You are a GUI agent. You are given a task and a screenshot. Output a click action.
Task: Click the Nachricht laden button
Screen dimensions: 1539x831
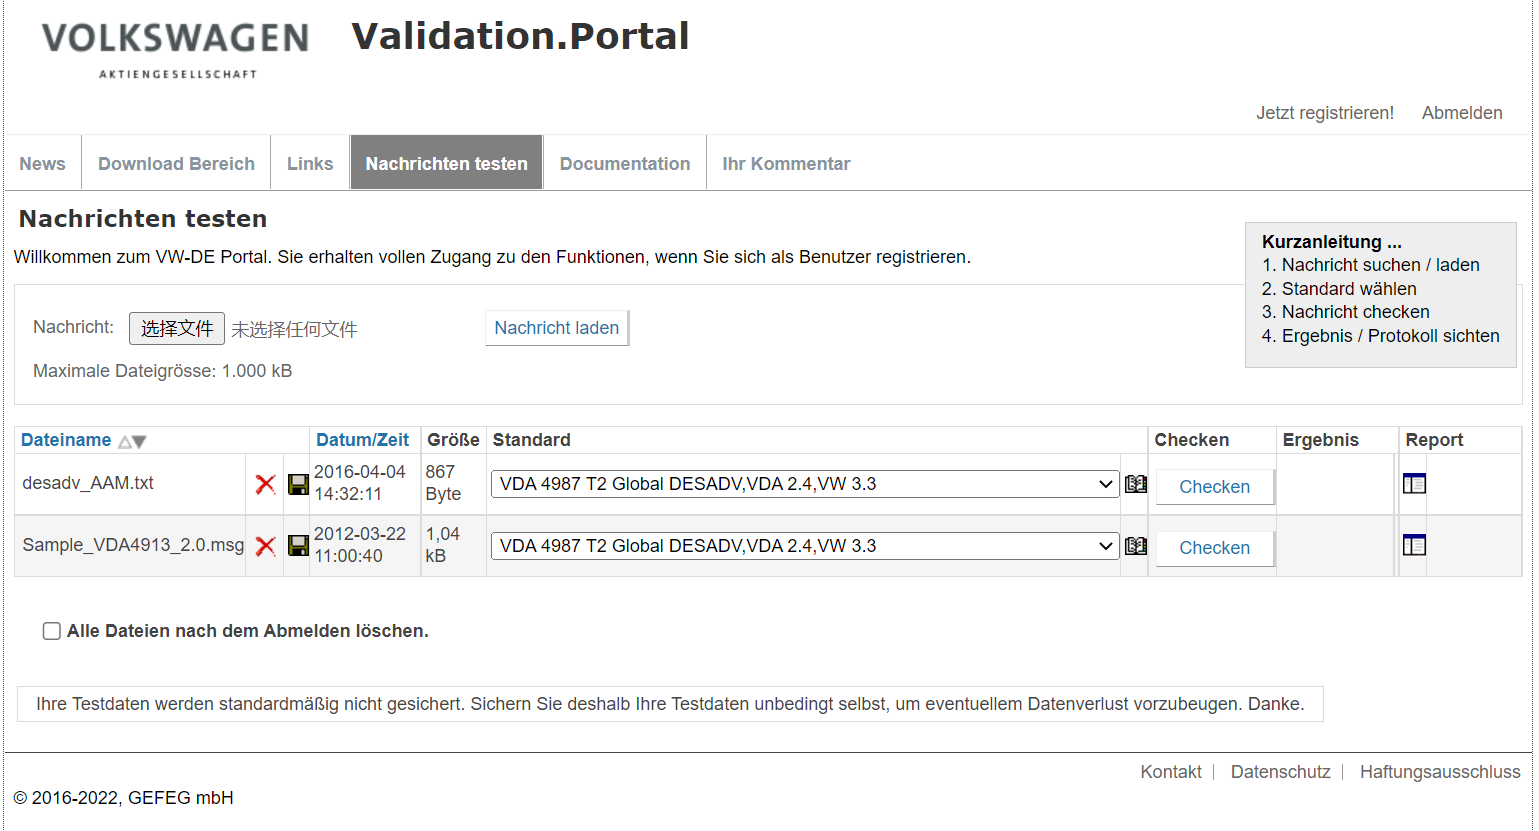point(557,328)
